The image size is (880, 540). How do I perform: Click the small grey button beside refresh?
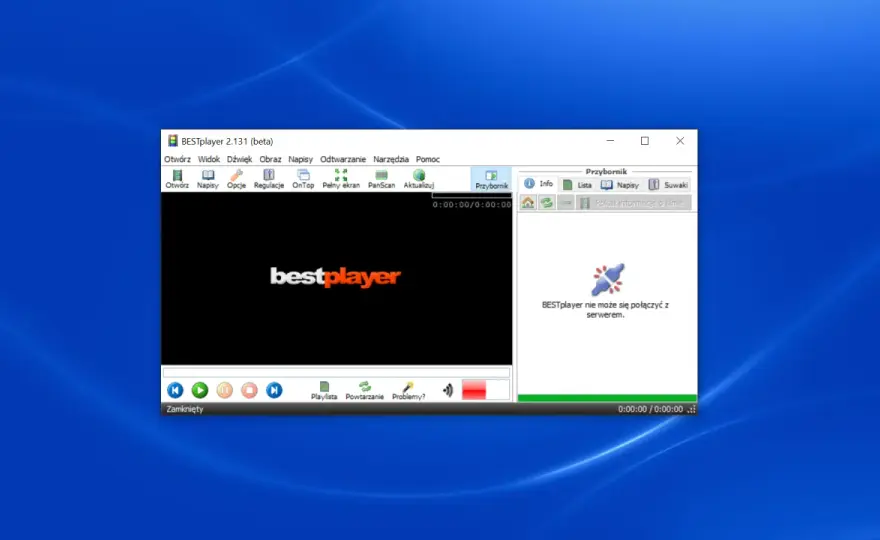coord(566,203)
